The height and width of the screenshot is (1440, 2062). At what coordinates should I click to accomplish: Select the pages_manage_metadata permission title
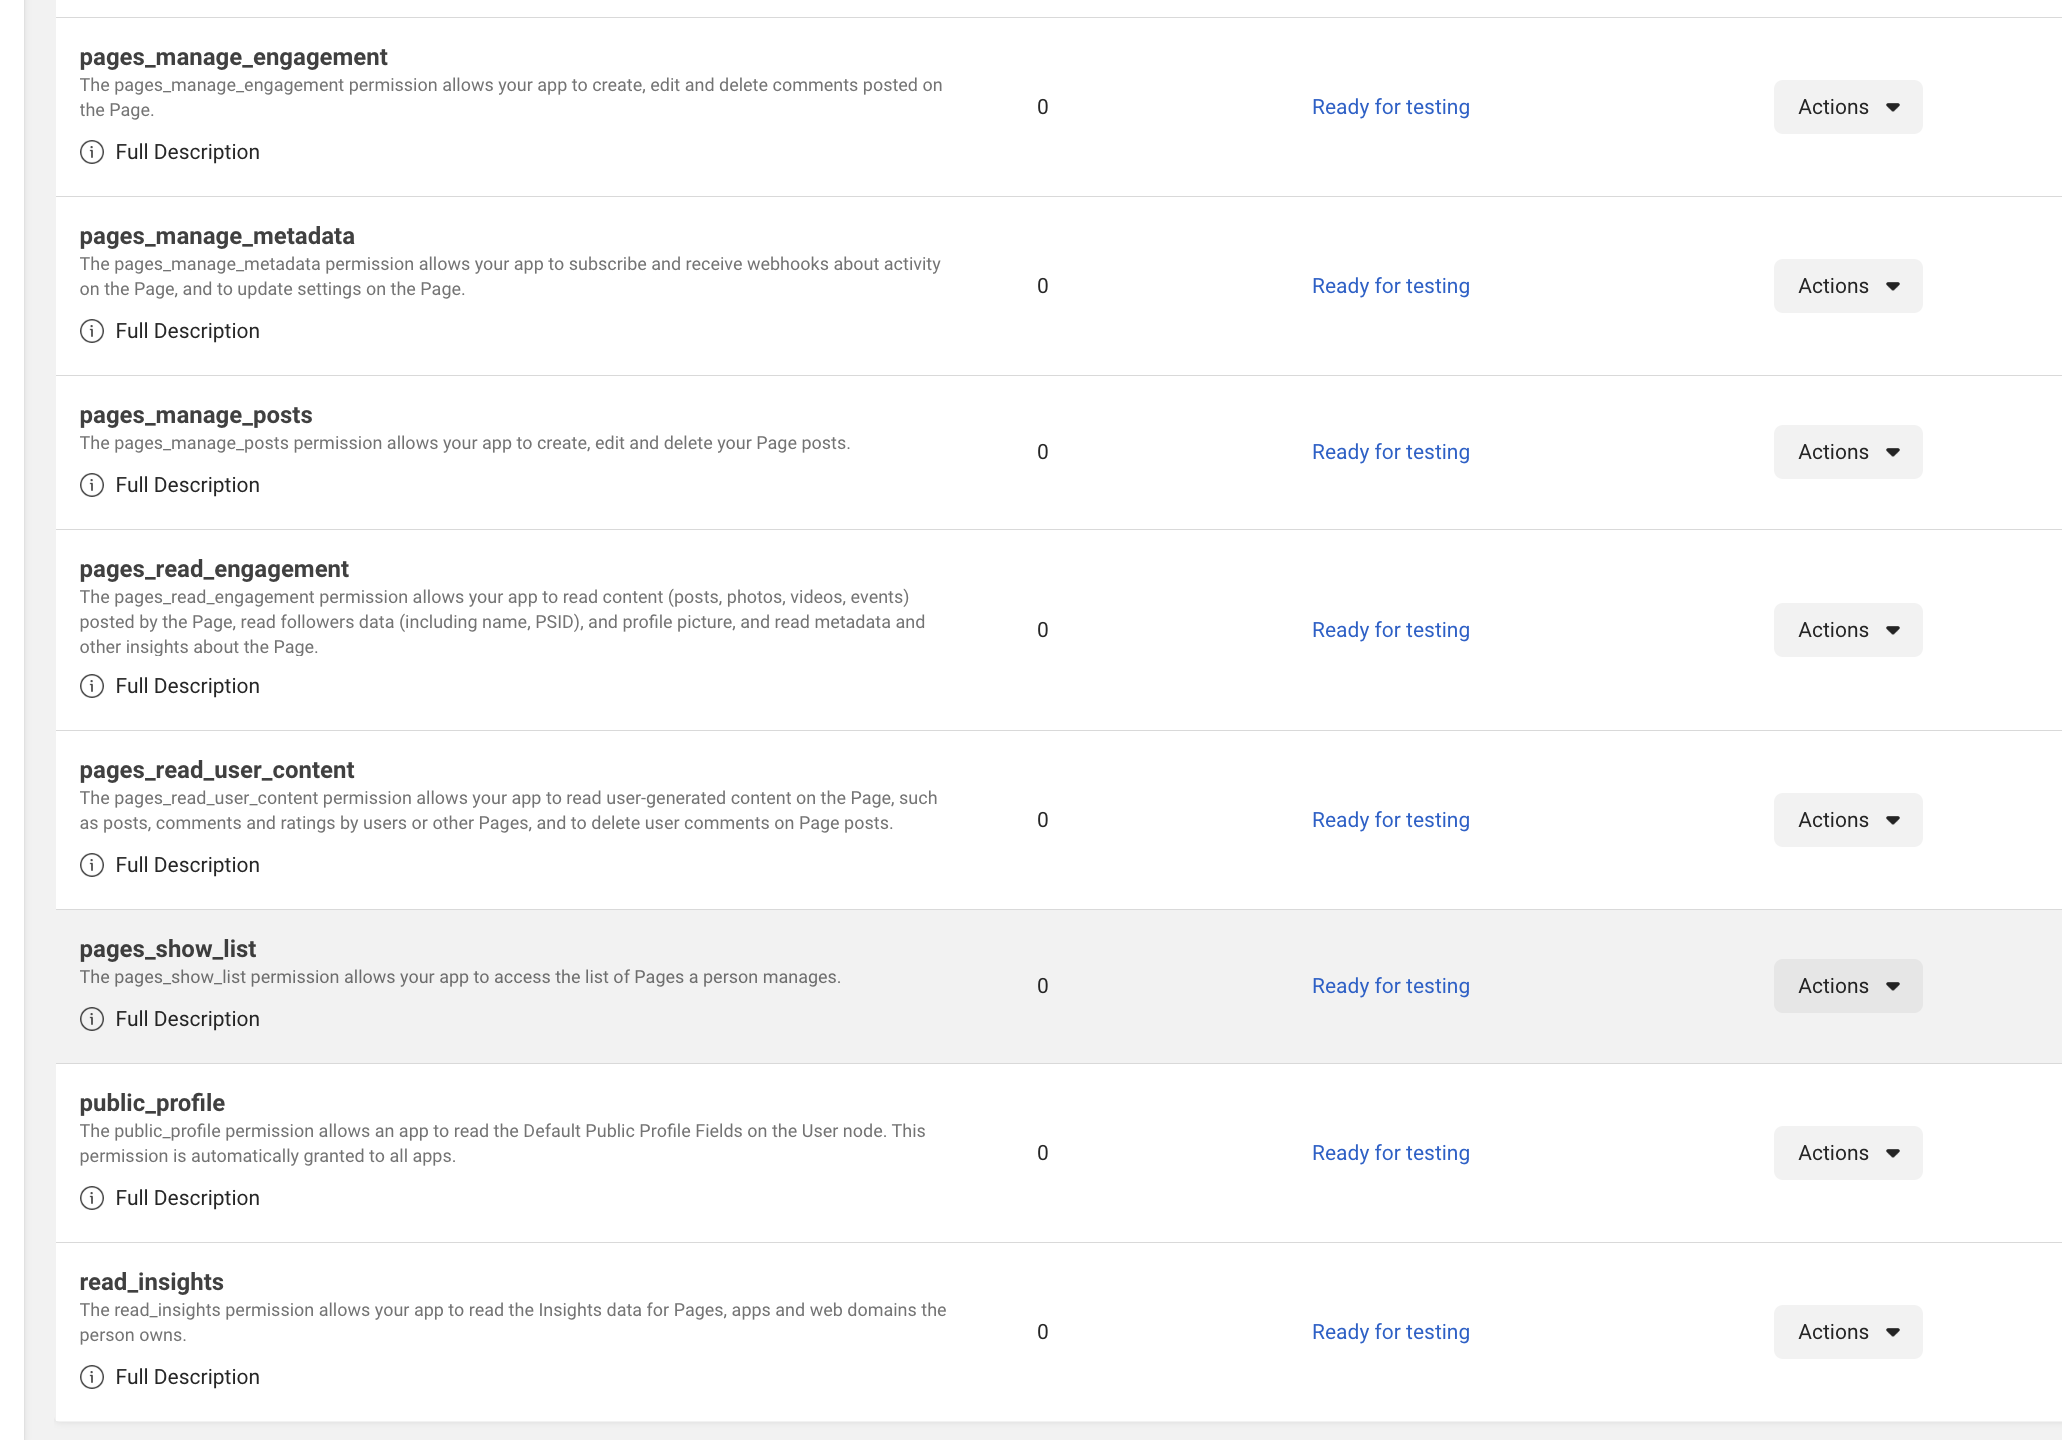coord(217,237)
